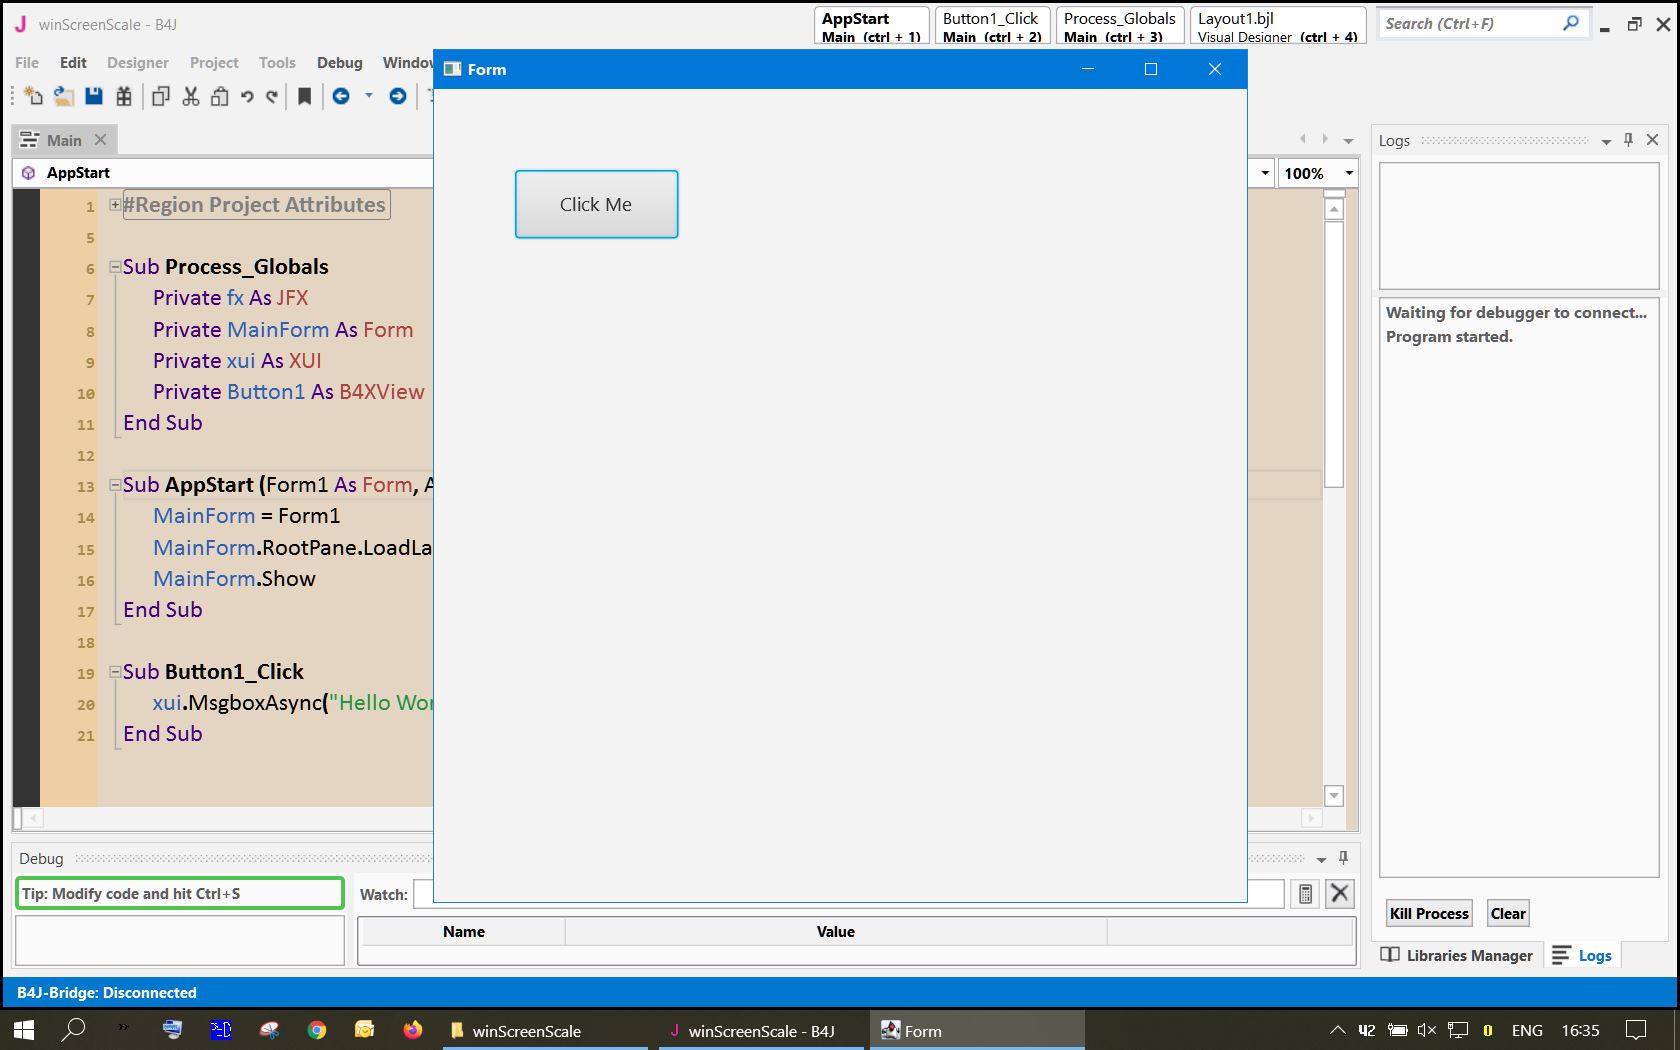The image size is (1680, 1050).
Task: Open the Debug panel options dropdown
Action: tap(1321, 860)
